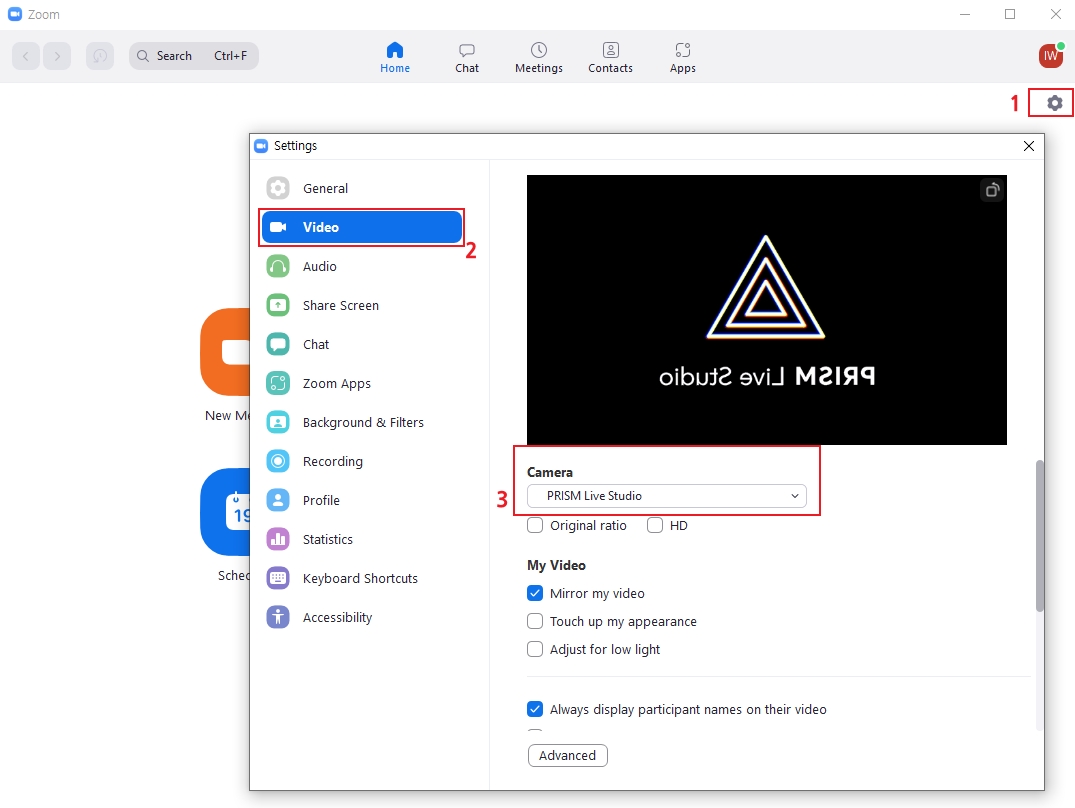
Task: Click the Share Screen icon
Action: click(278, 305)
